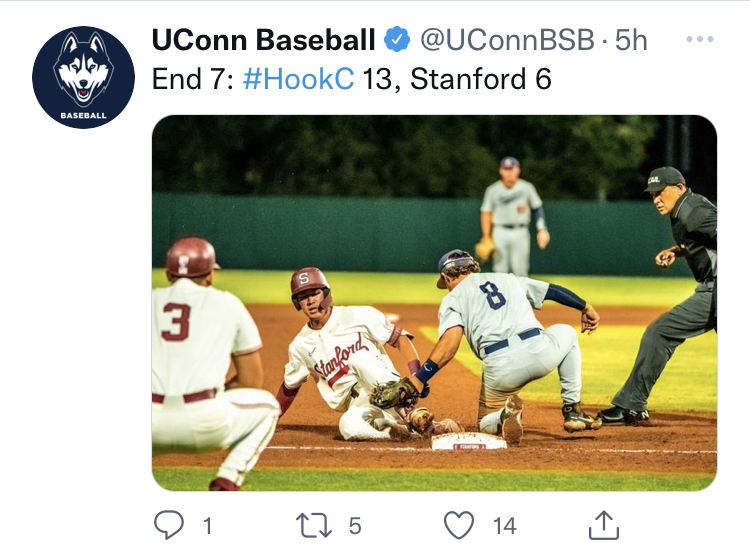Click the blue verified badge
The height and width of the screenshot is (550, 750).
(x=397, y=41)
